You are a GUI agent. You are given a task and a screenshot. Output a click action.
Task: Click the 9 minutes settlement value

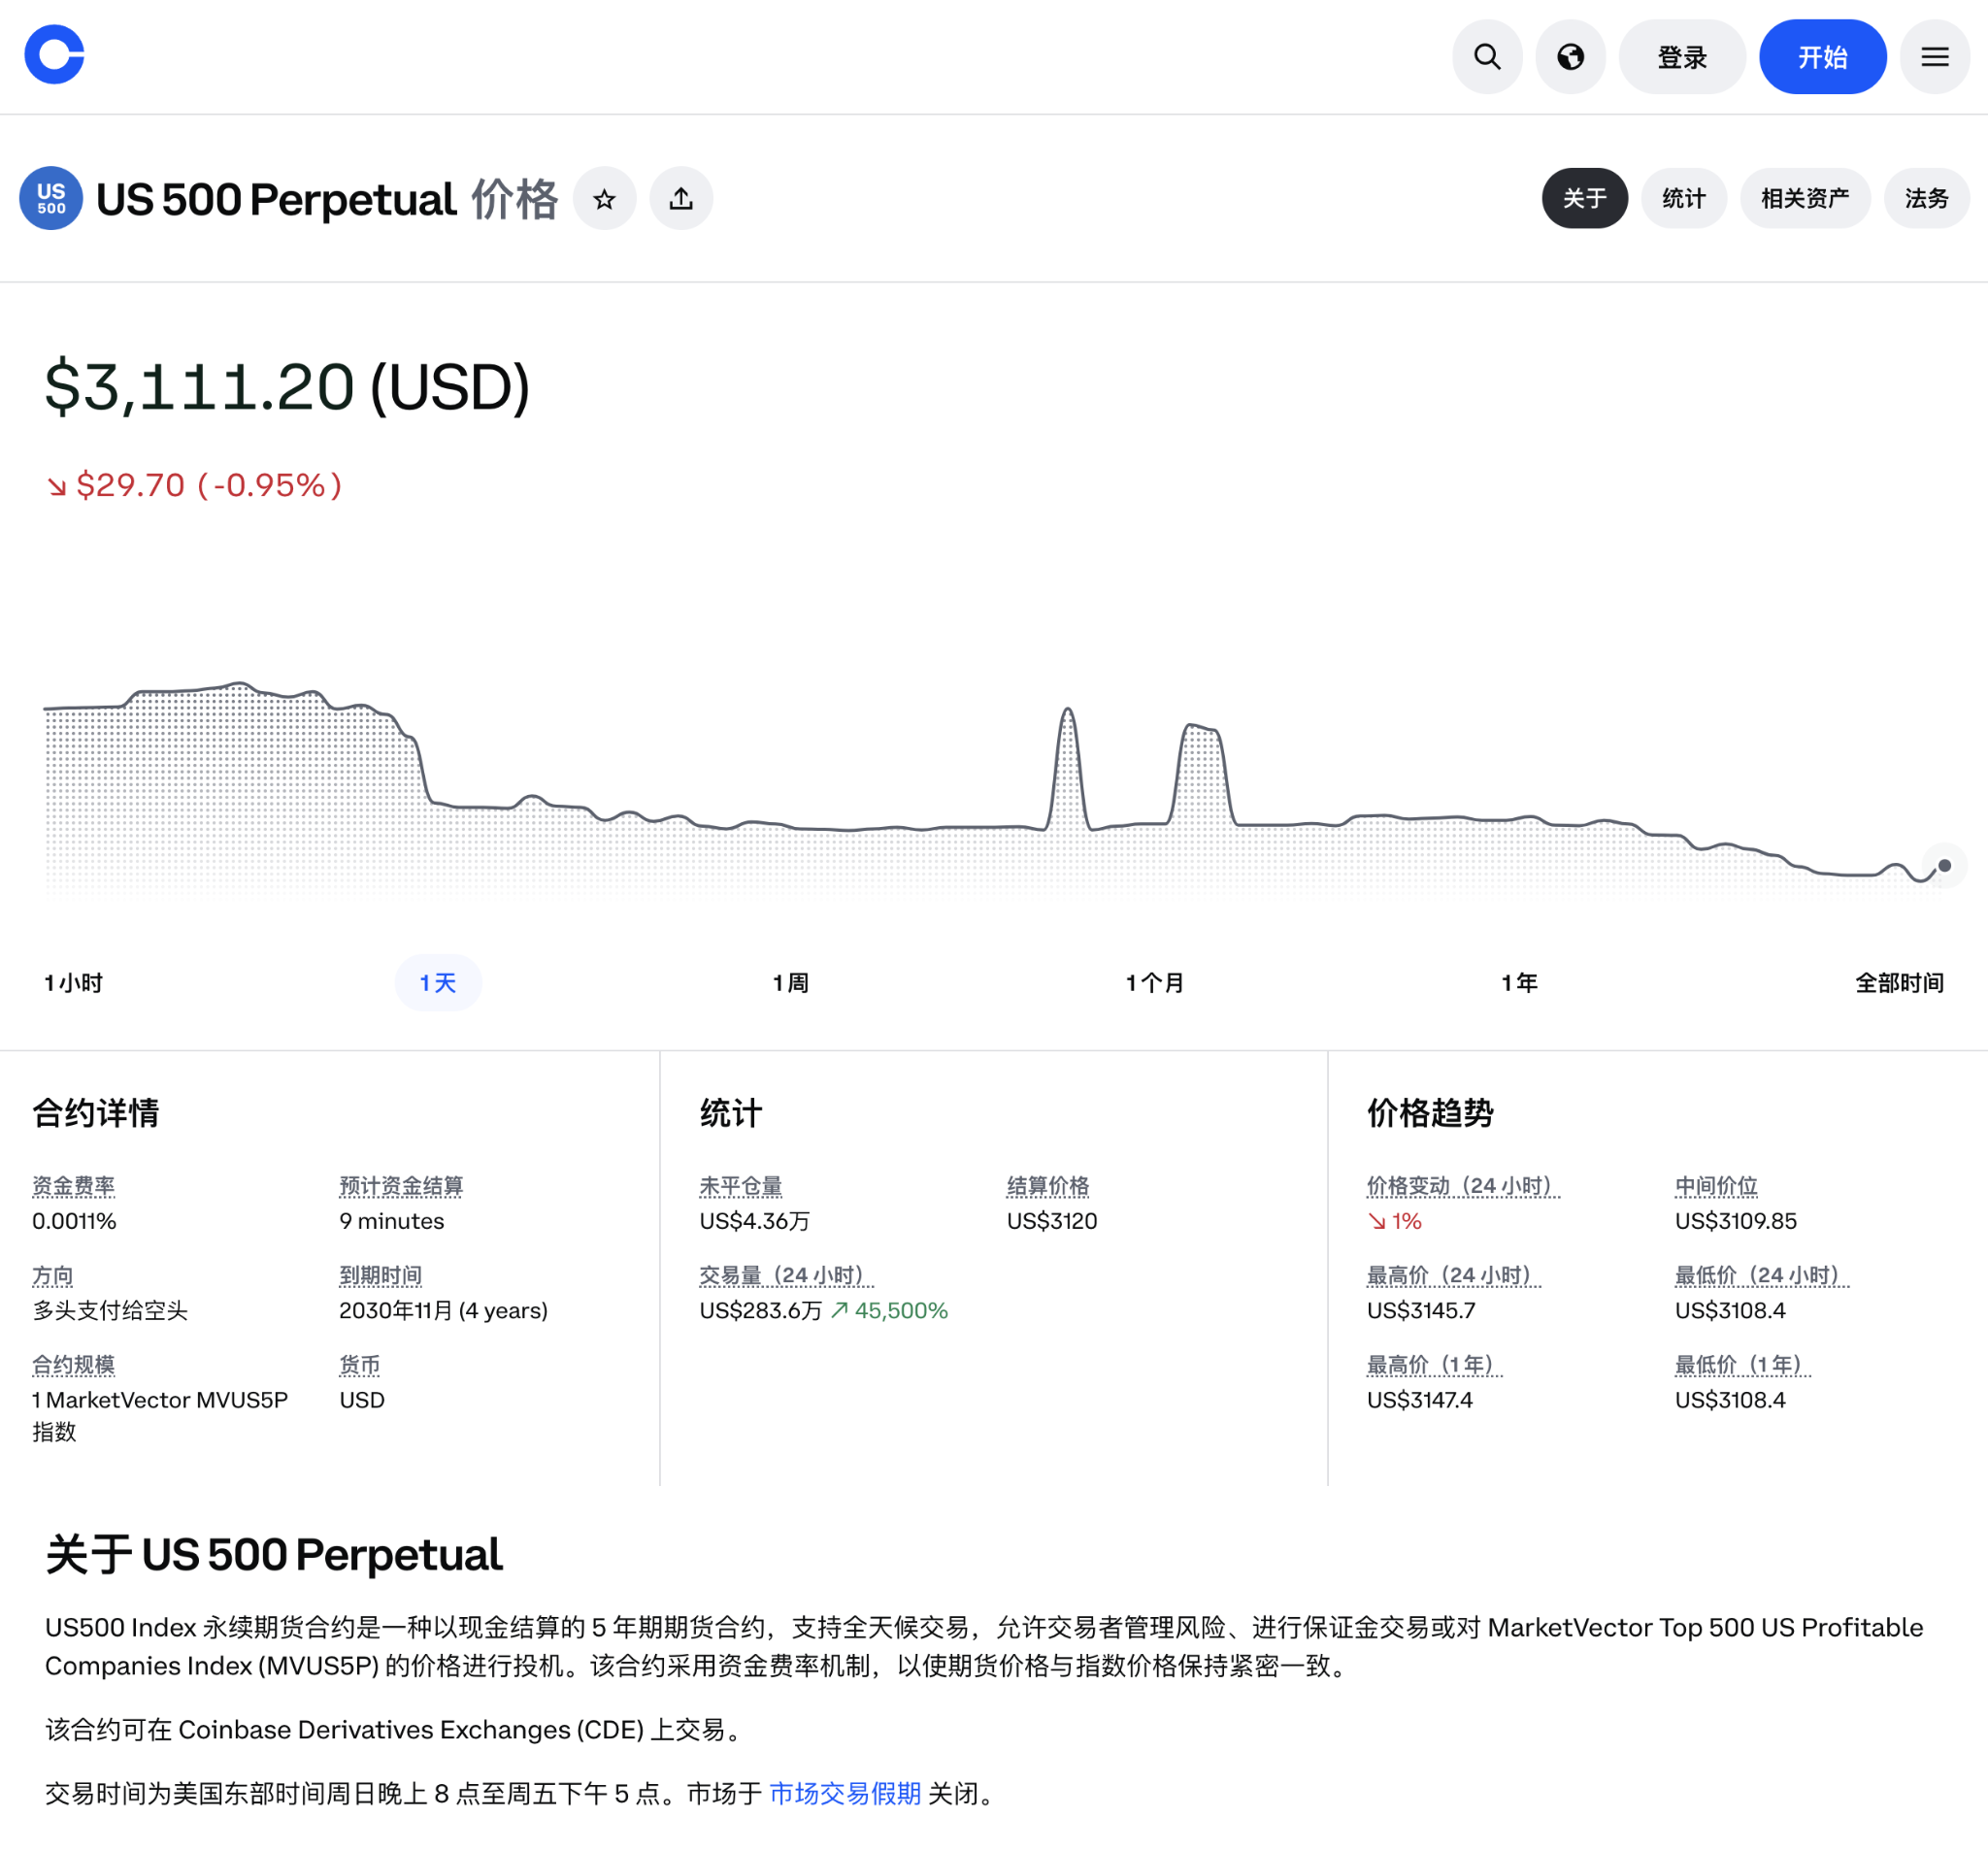pyautogui.click(x=392, y=1221)
